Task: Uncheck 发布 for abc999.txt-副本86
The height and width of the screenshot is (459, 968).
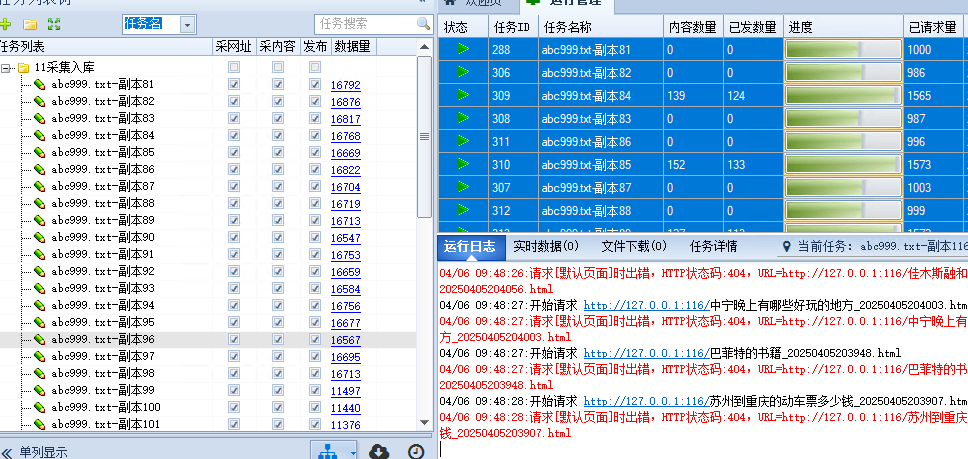Action: (315, 168)
